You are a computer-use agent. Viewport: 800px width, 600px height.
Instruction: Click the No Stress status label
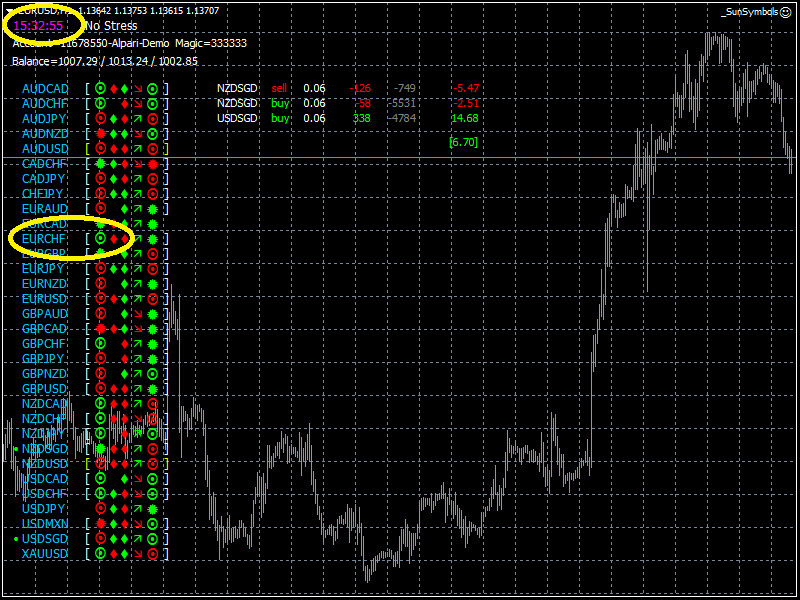[x=112, y=25]
